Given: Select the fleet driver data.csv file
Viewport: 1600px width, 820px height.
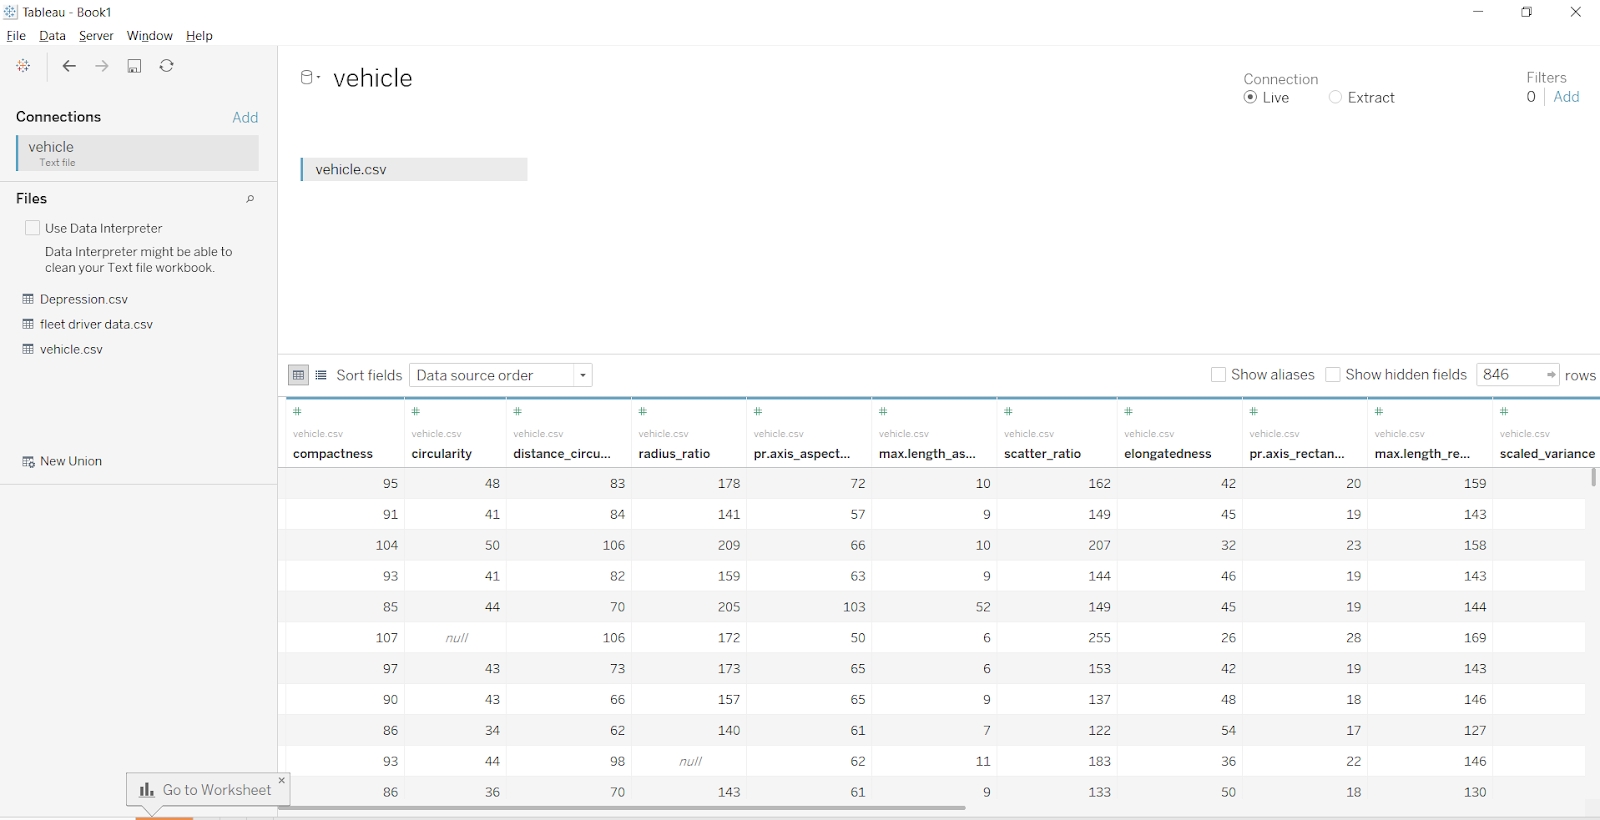Looking at the screenshot, I should click(x=96, y=324).
